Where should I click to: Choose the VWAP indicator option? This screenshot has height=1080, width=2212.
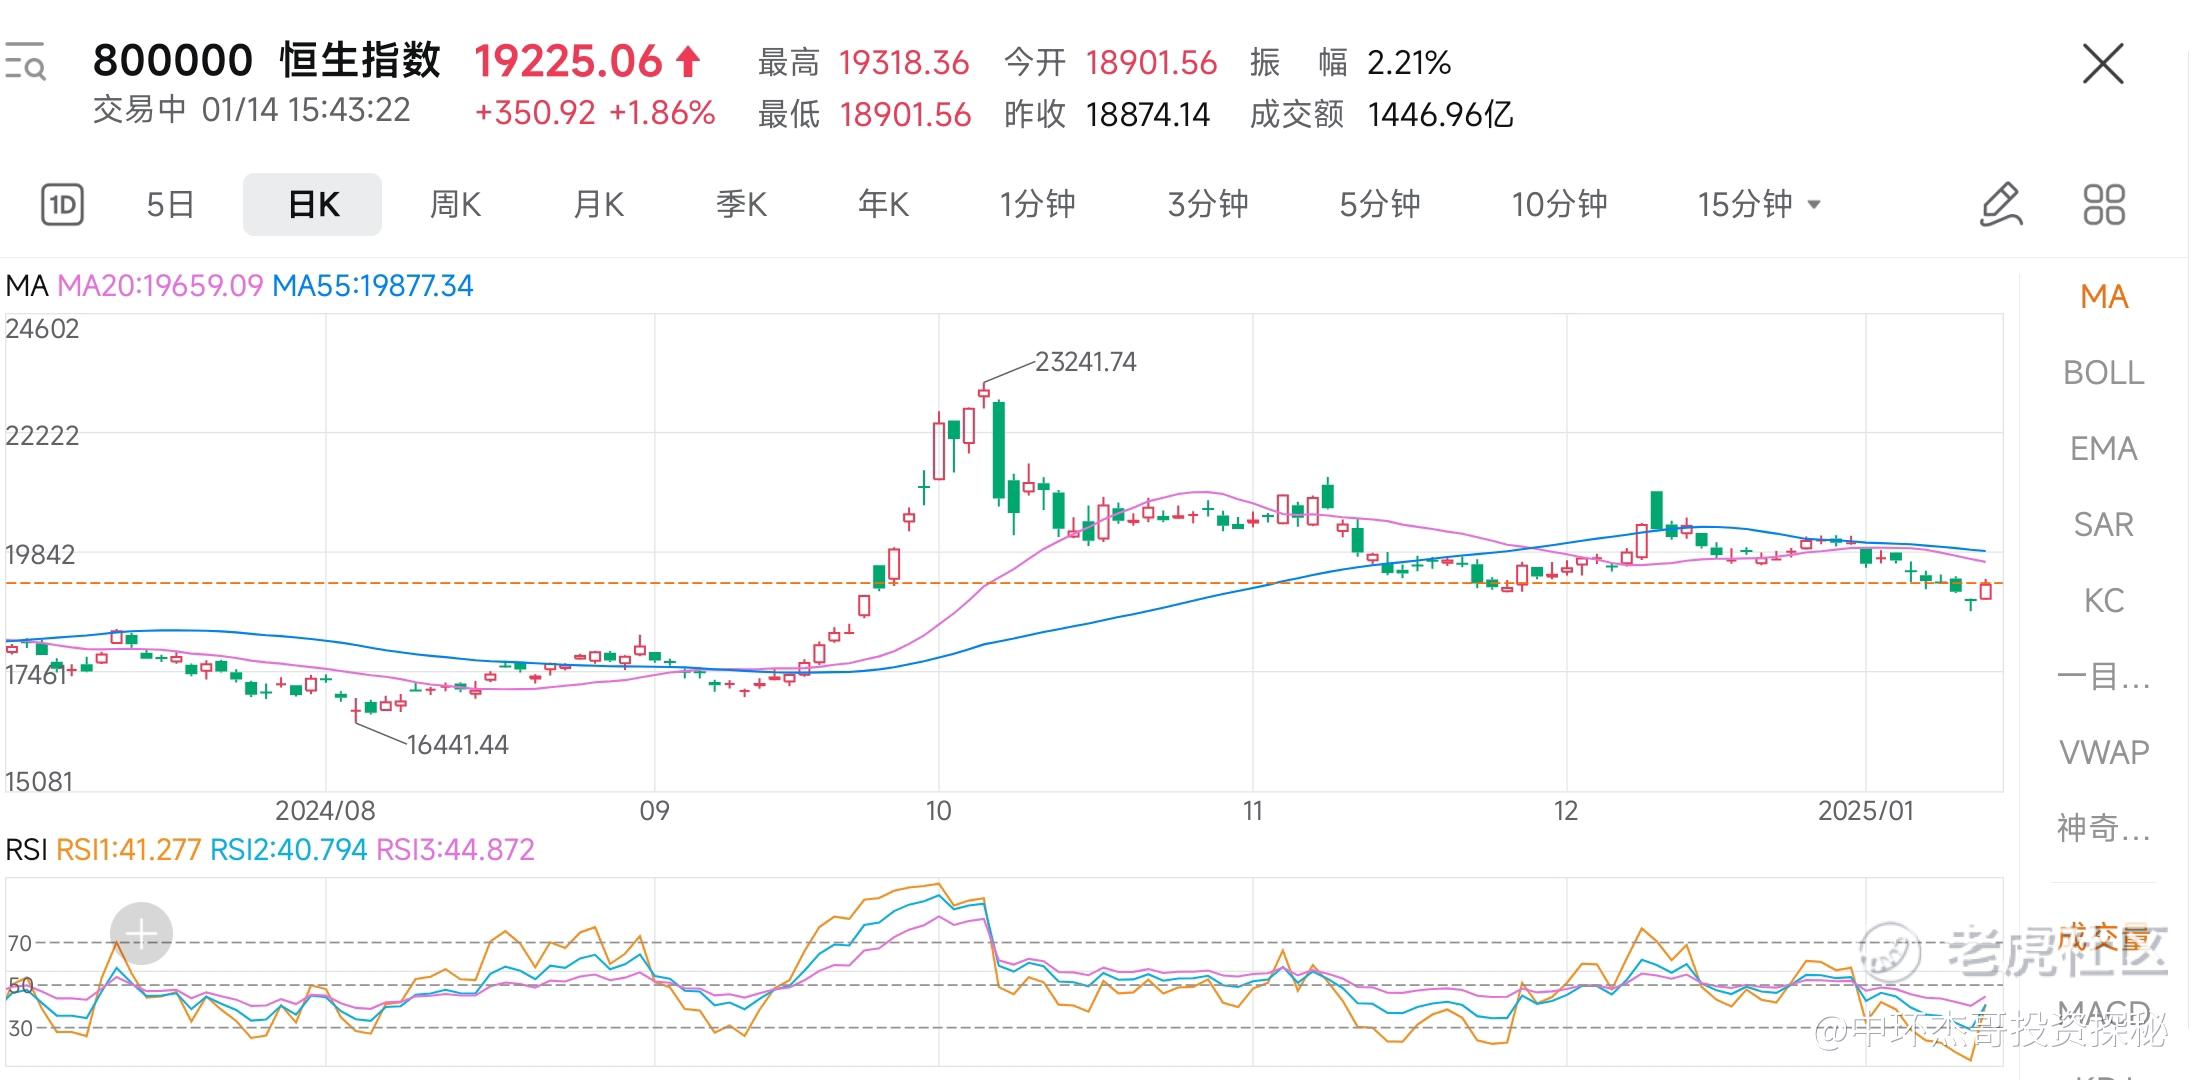coord(2103,752)
